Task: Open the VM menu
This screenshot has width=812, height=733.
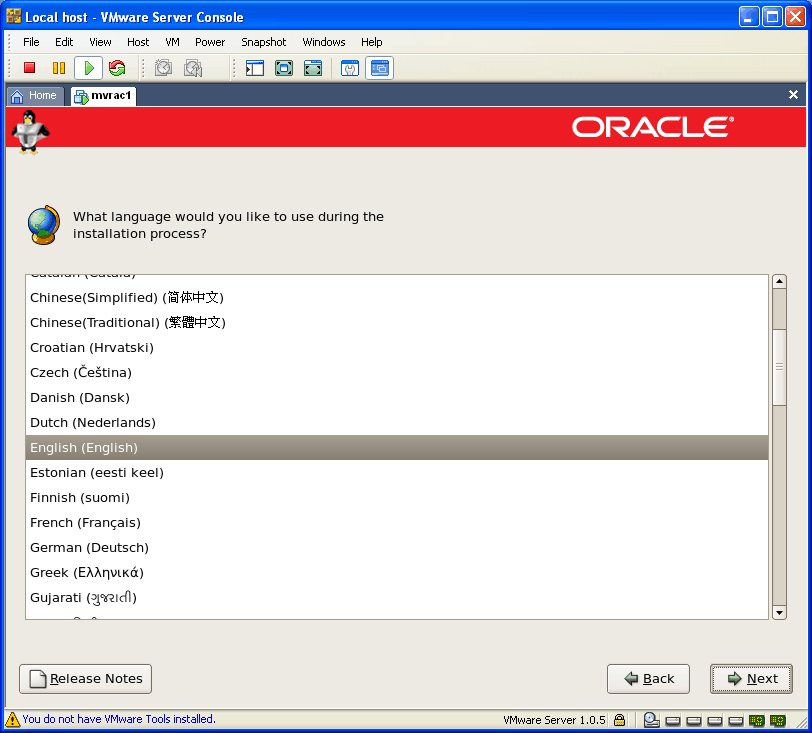Action: pos(172,42)
